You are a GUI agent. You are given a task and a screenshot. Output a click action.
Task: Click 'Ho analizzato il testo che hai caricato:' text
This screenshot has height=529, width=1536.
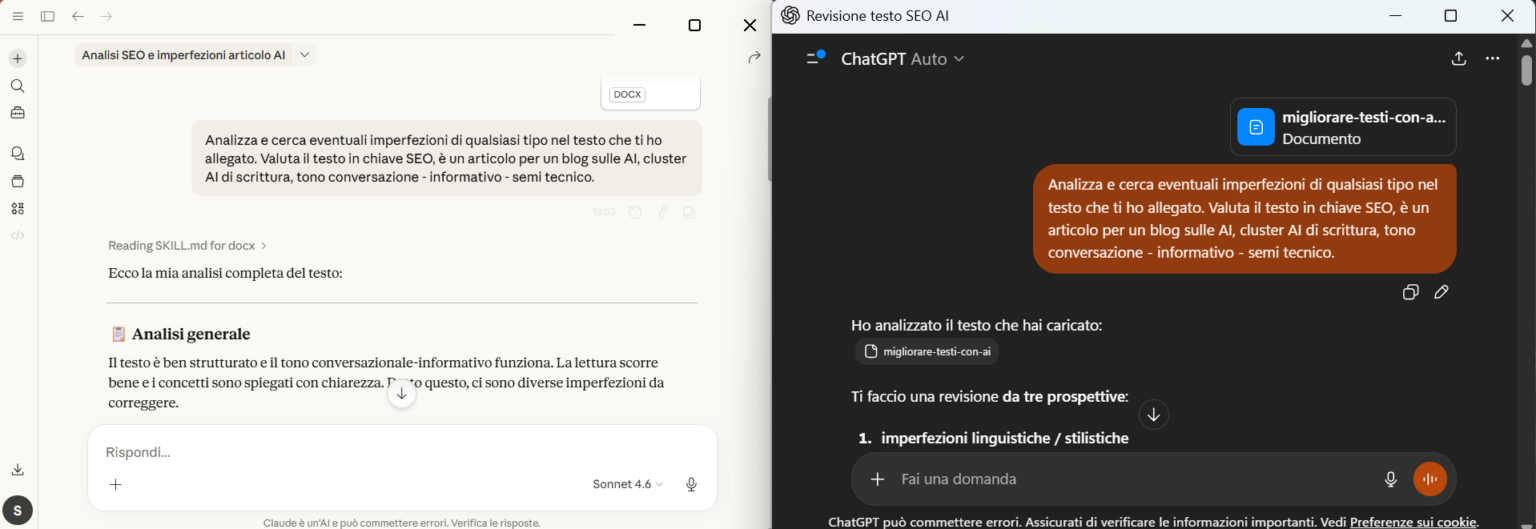click(x=977, y=325)
